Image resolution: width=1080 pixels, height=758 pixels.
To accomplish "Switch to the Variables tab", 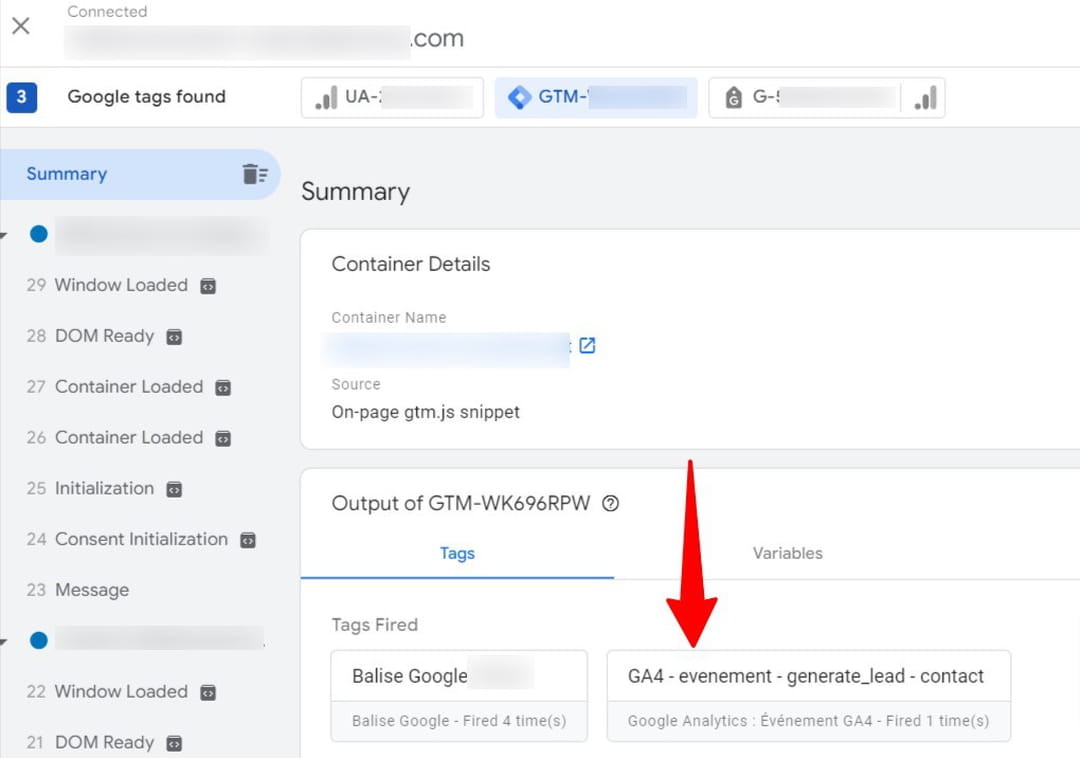I will click(787, 554).
